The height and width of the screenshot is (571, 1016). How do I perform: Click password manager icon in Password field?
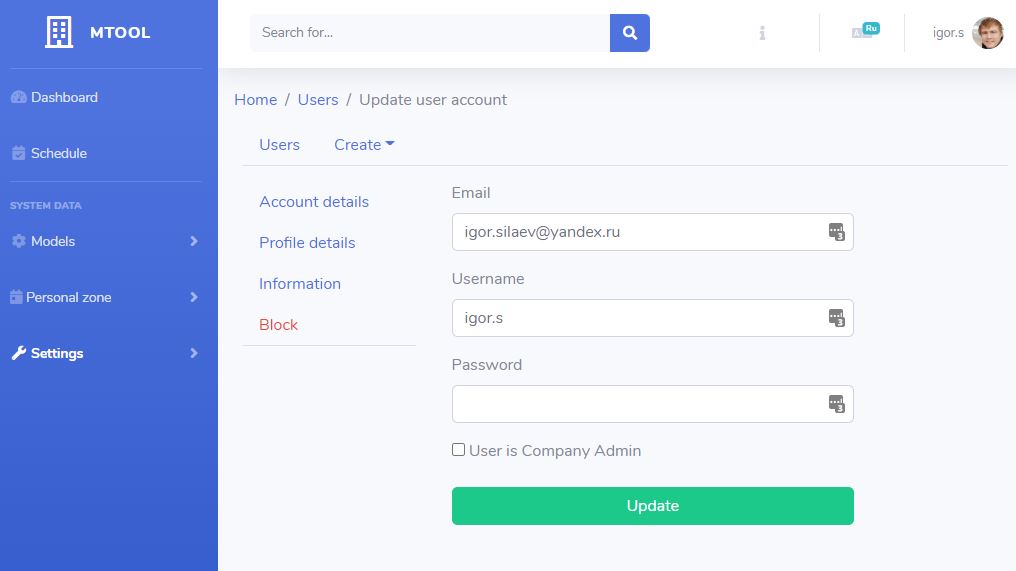[837, 404]
